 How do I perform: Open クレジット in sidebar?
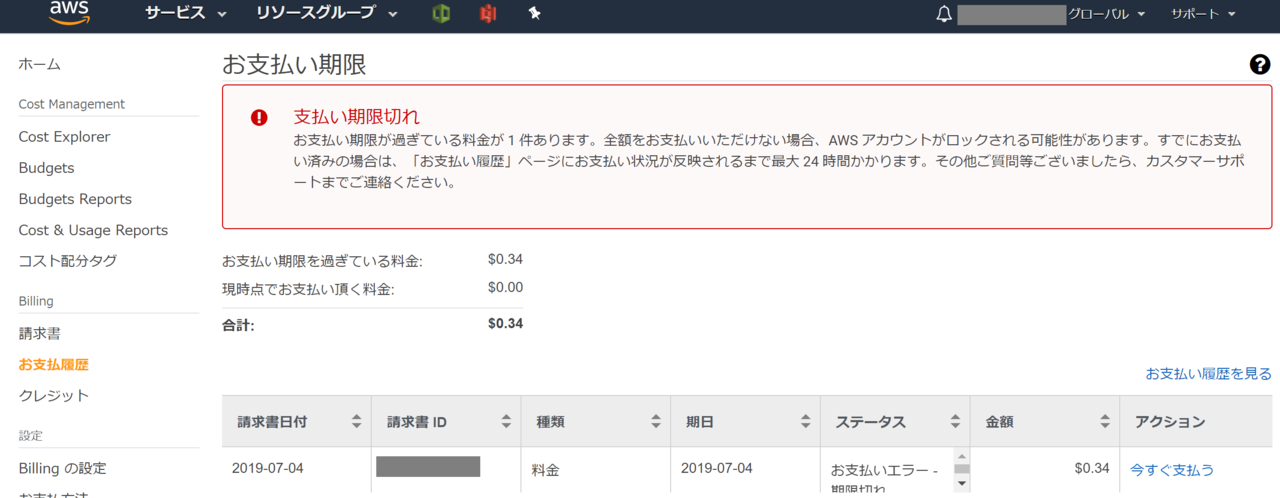(x=54, y=396)
